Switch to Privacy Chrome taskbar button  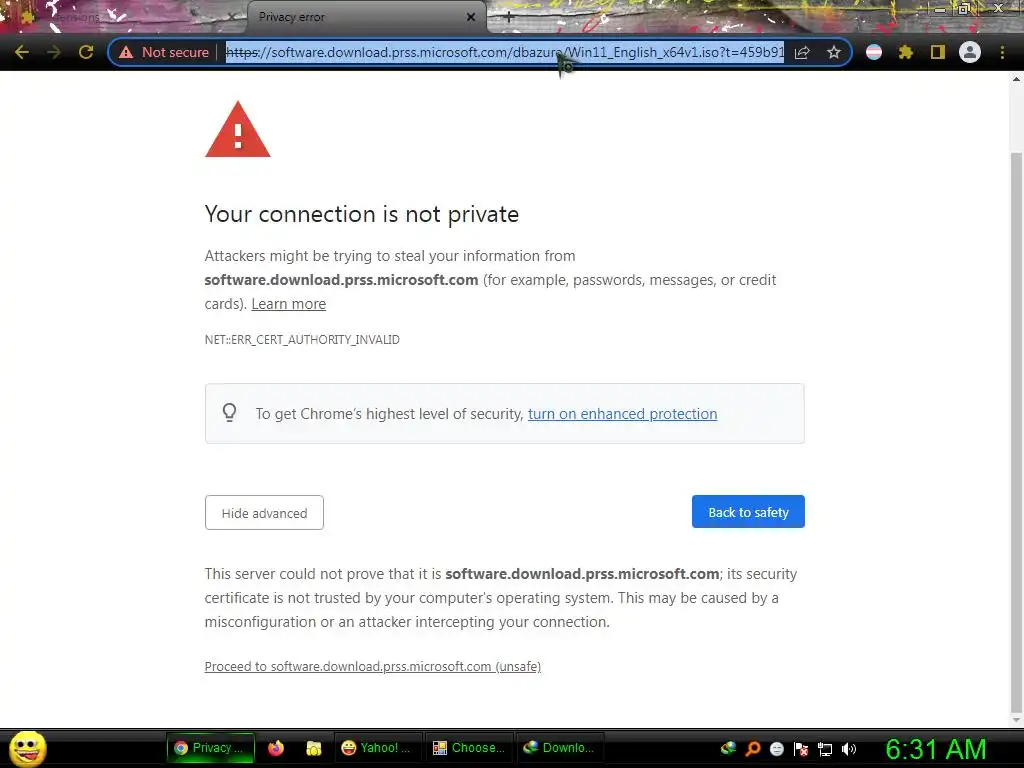[209, 748]
